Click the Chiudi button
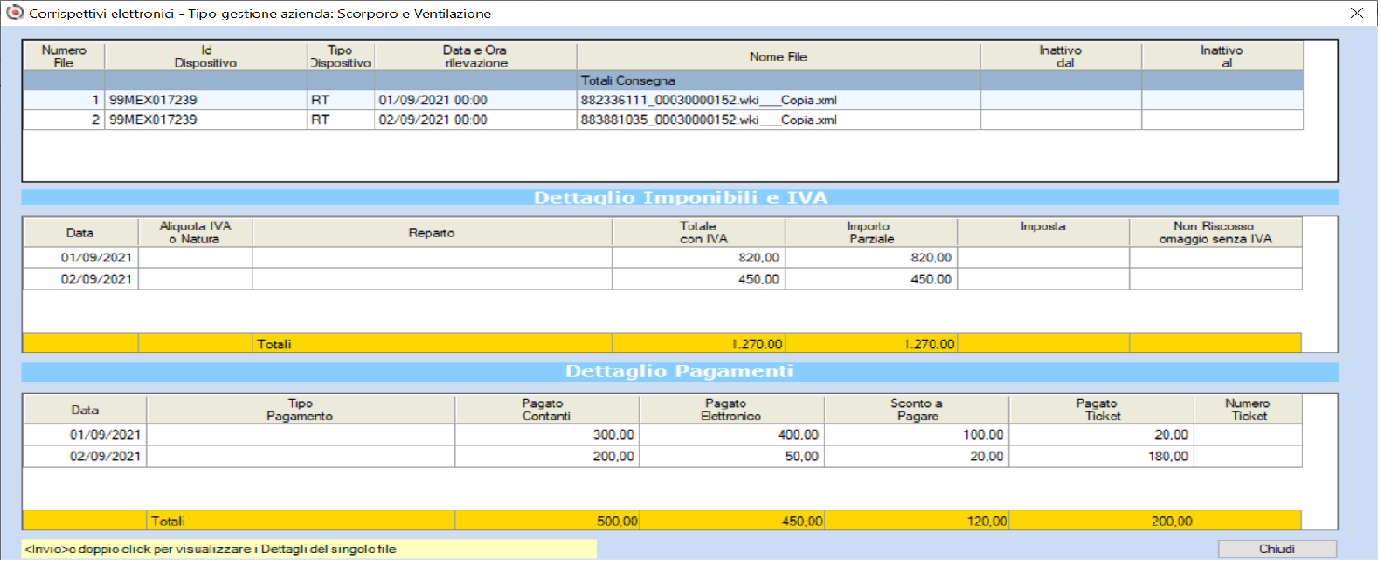The image size is (1381, 563). [x=1277, y=549]
